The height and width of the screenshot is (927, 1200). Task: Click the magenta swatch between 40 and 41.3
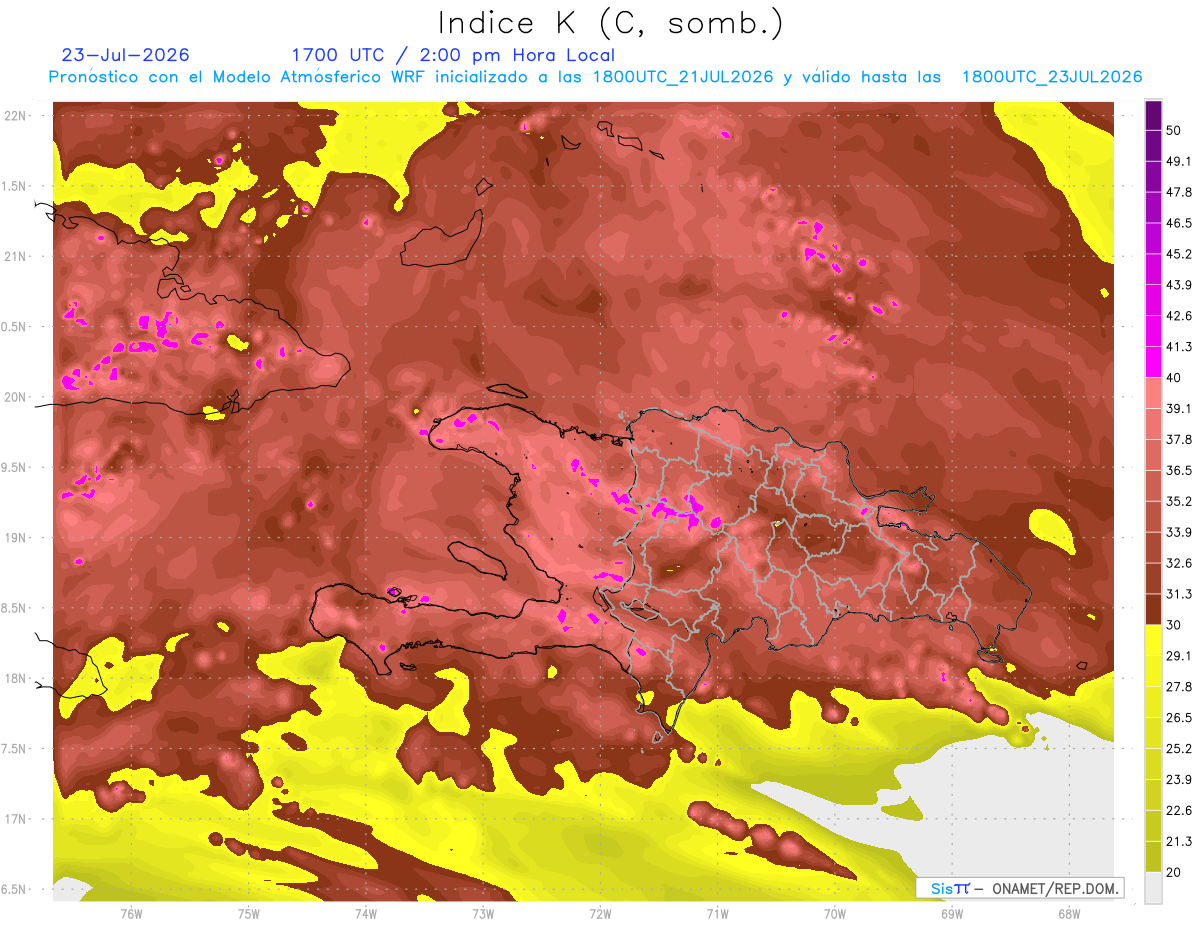(x=1153, y=362)
